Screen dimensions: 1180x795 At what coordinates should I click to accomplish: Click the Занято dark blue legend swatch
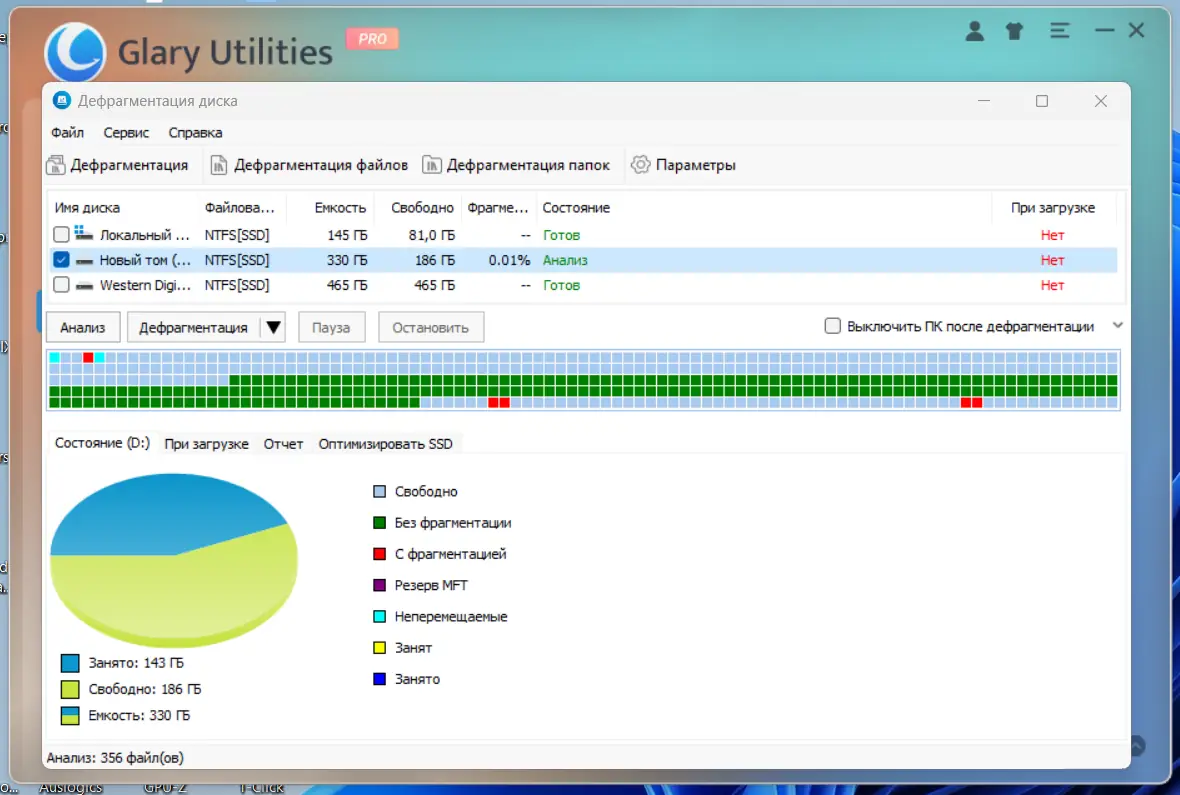tap(379, 679)
